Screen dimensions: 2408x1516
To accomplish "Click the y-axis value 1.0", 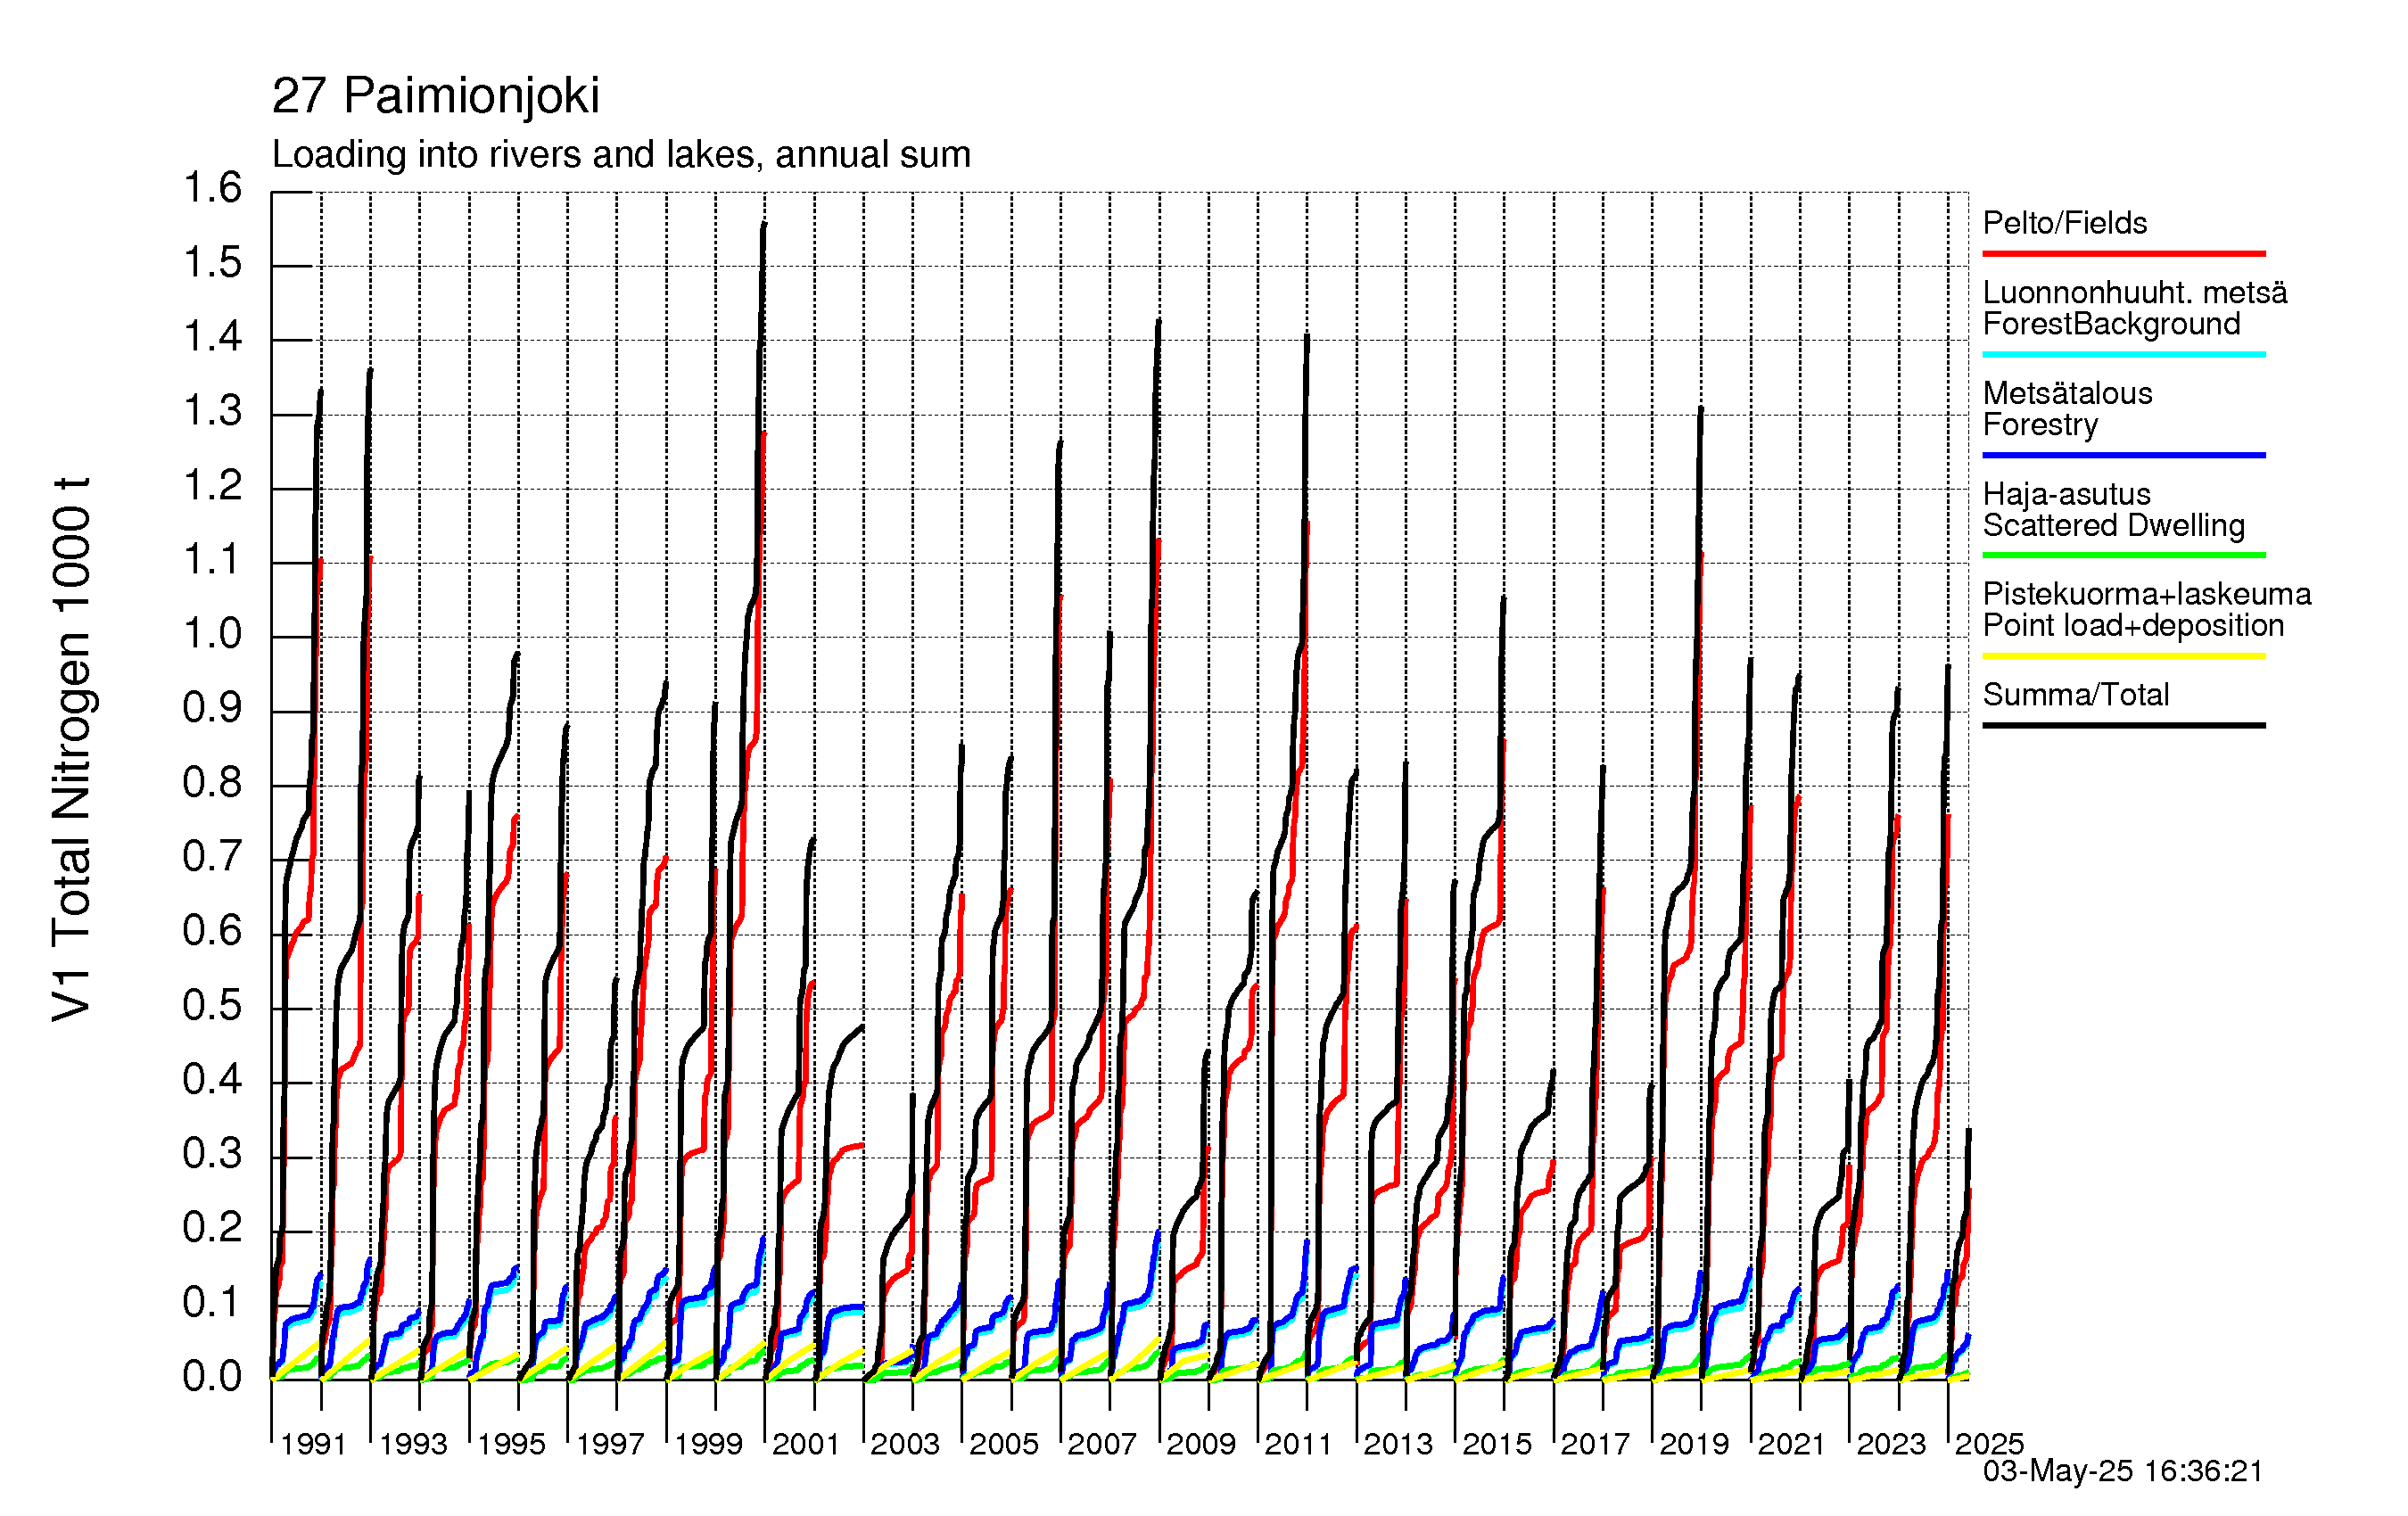I will (212, 634).
